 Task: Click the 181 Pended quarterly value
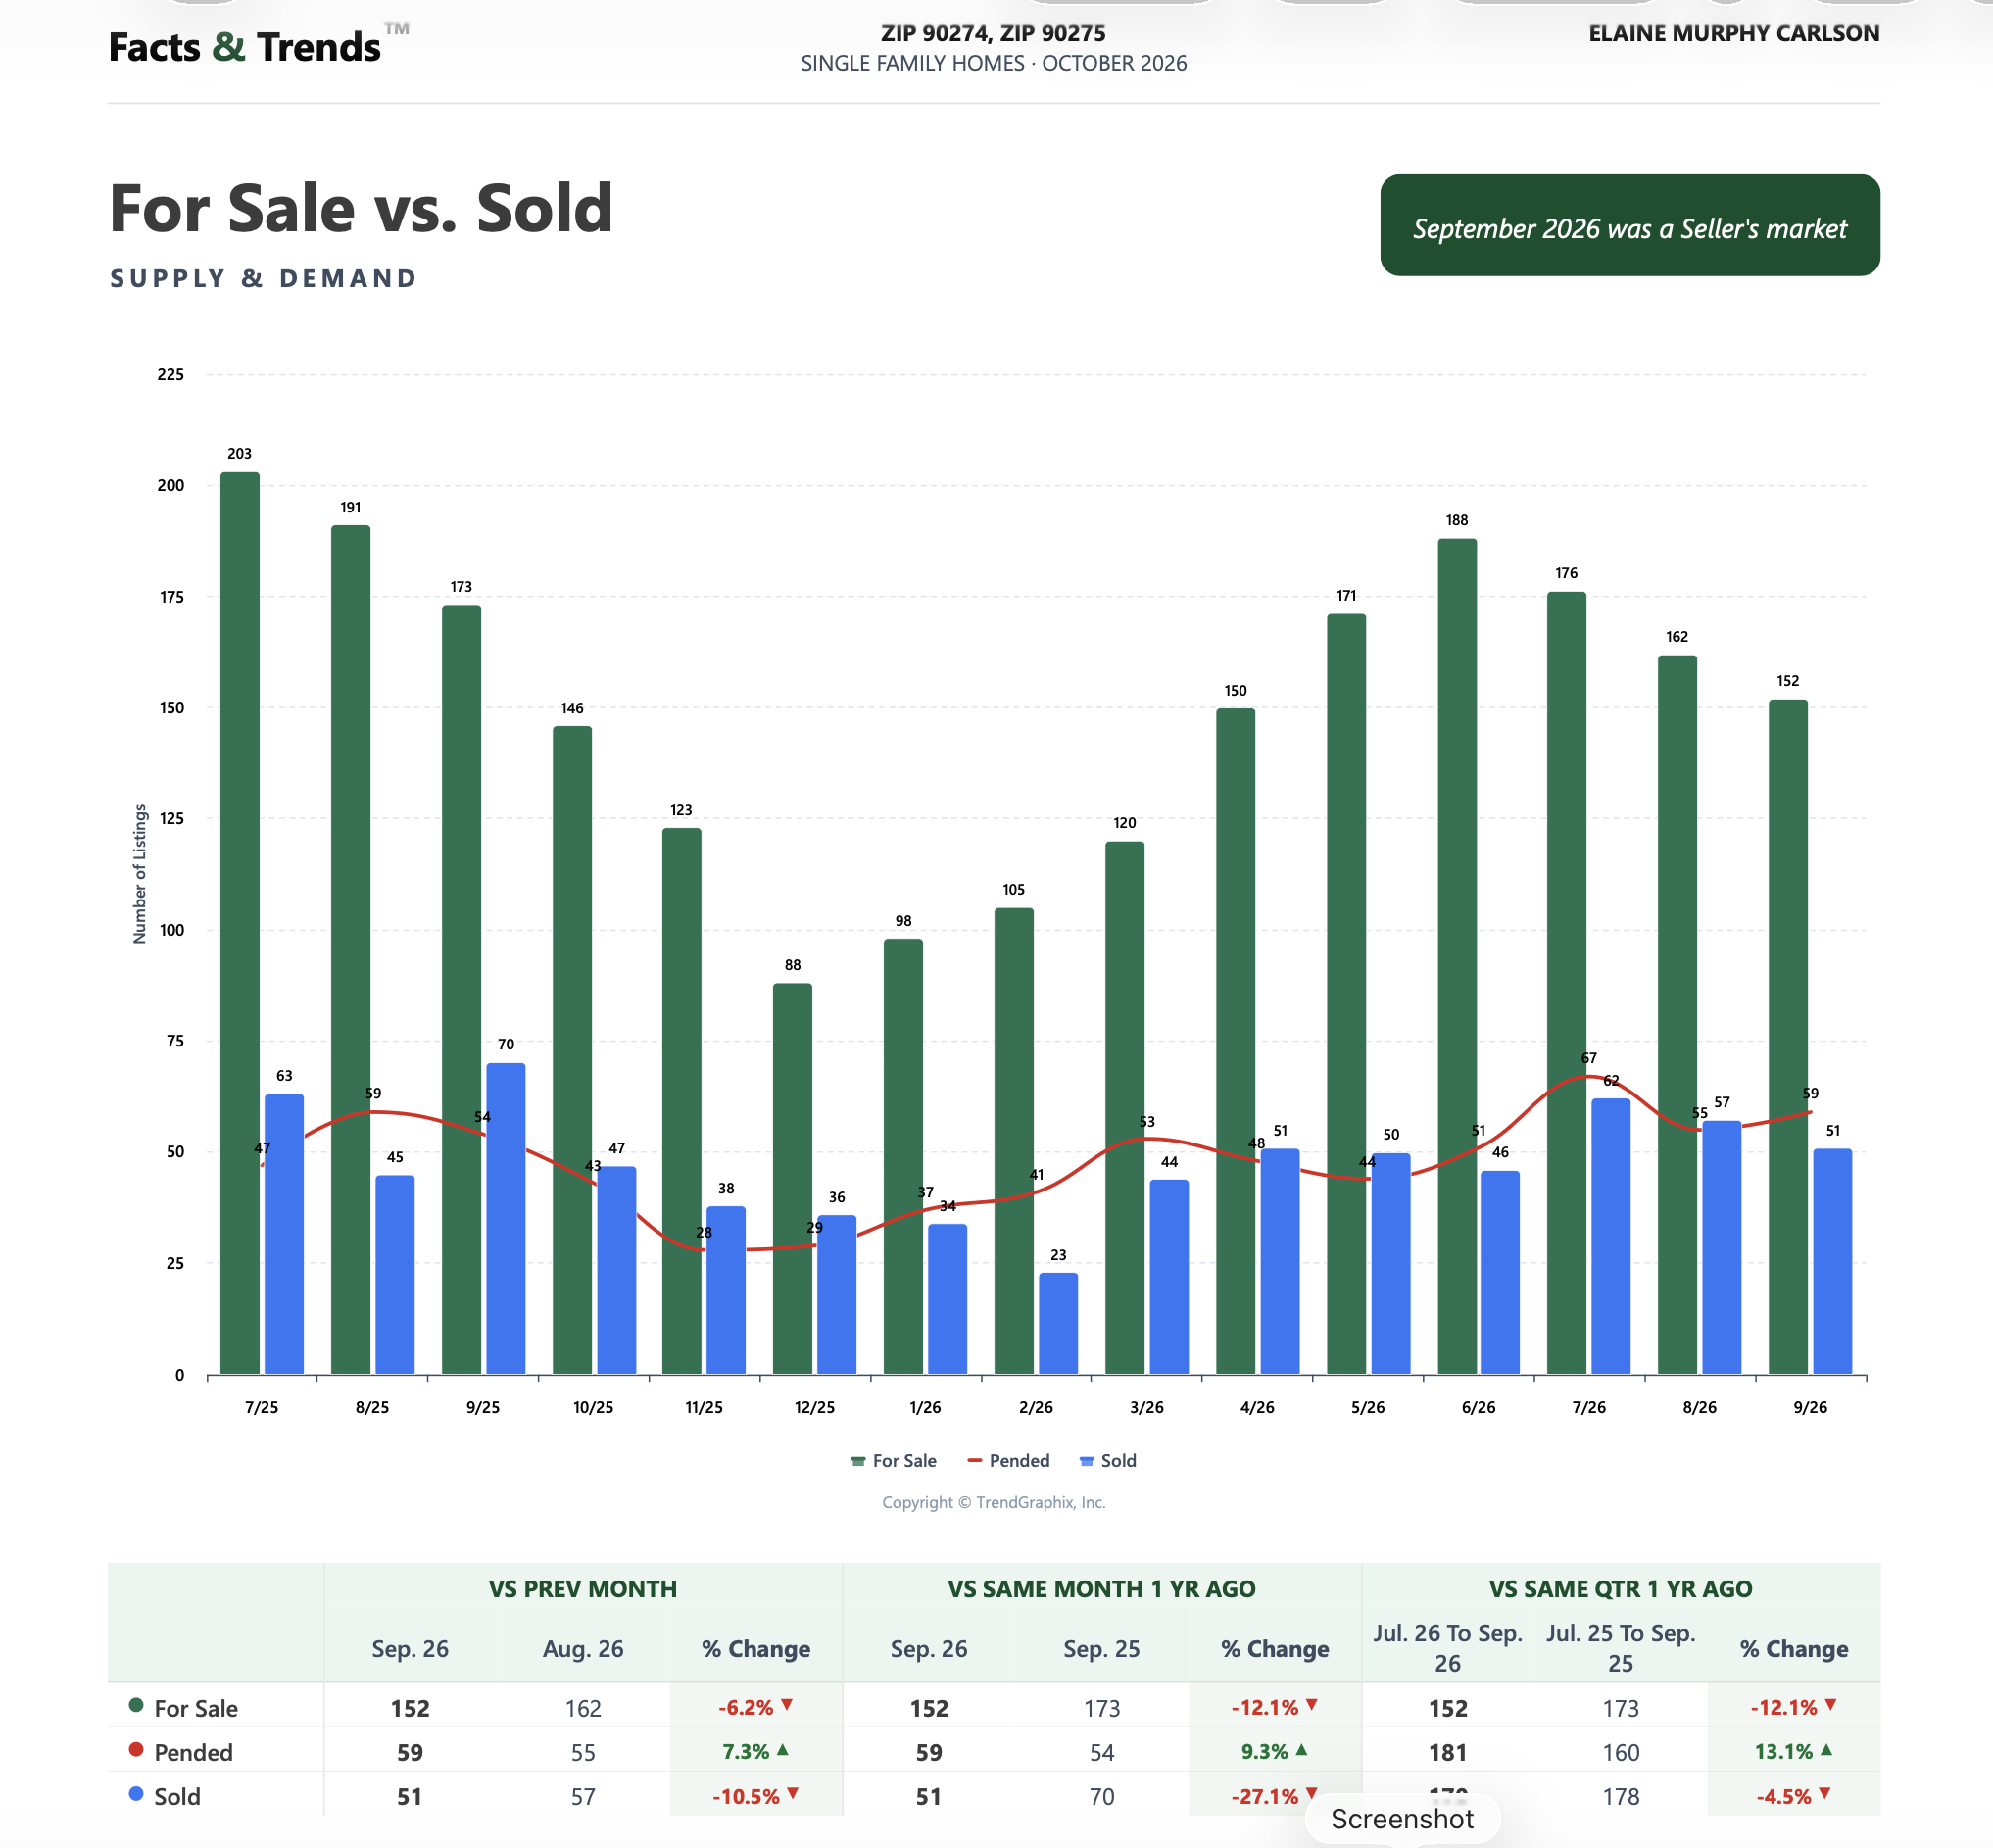pyautogui.click(x=1447, y=1752)
